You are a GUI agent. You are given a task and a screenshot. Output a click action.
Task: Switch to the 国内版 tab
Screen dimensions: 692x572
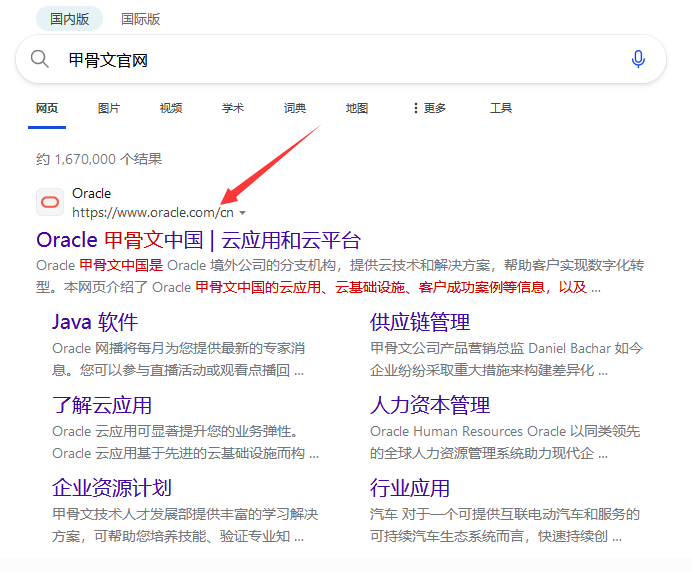(x=70, y=19)
